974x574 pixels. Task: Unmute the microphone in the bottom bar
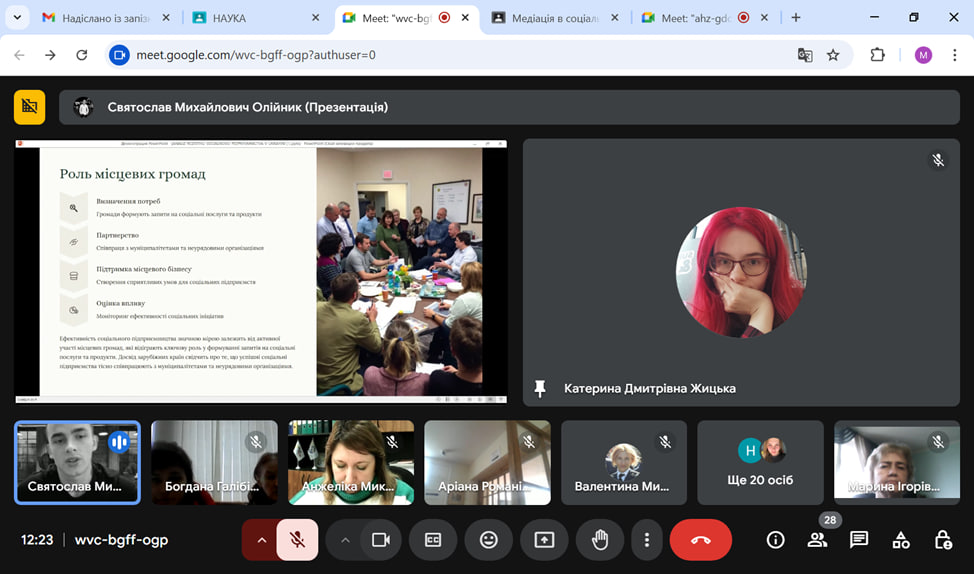[297, 540]
